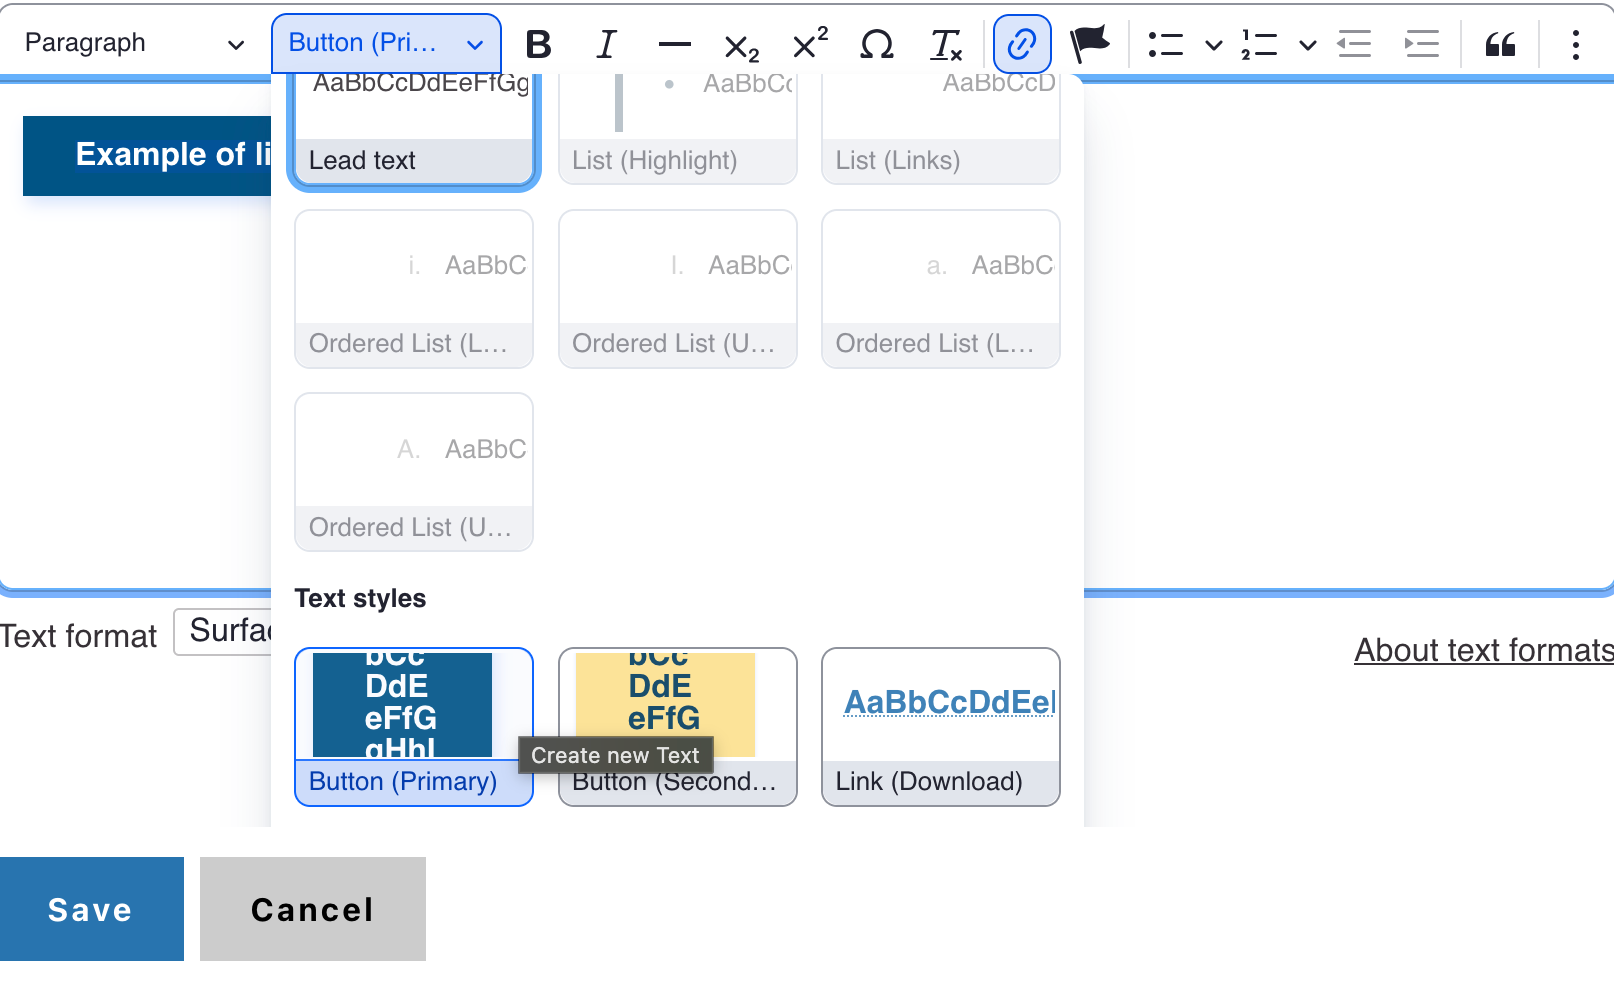Toggle the link button

pyautogui.click(x=1021, y=44)
